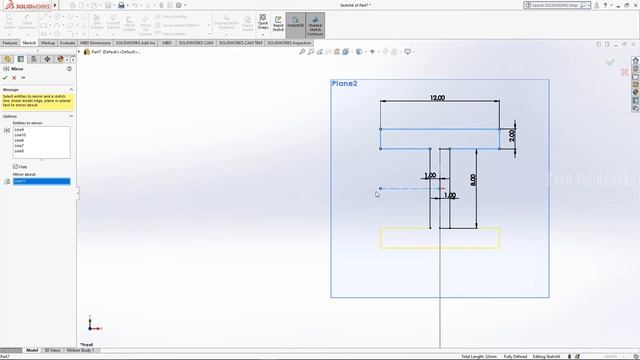
Task: Switch to the Model bottom tab
Action: point(32,350)
